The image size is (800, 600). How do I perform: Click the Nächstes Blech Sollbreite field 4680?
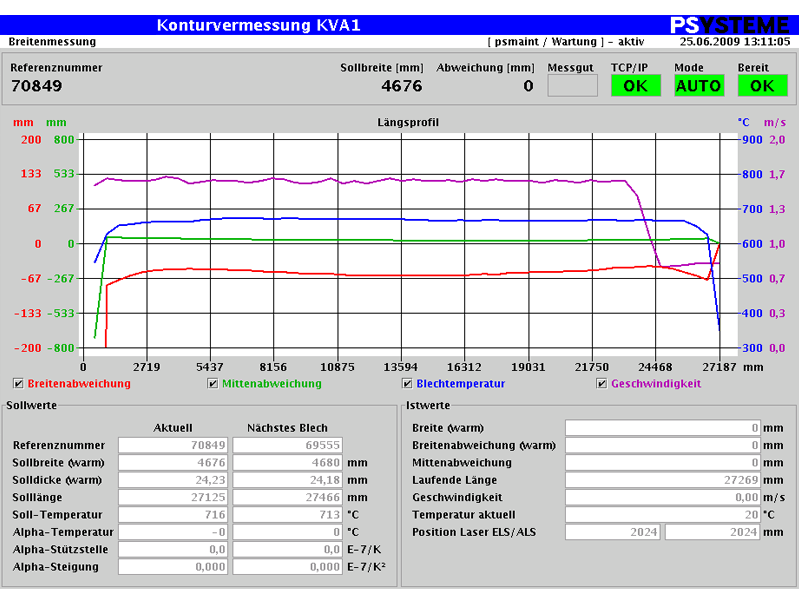pos(287,462)
